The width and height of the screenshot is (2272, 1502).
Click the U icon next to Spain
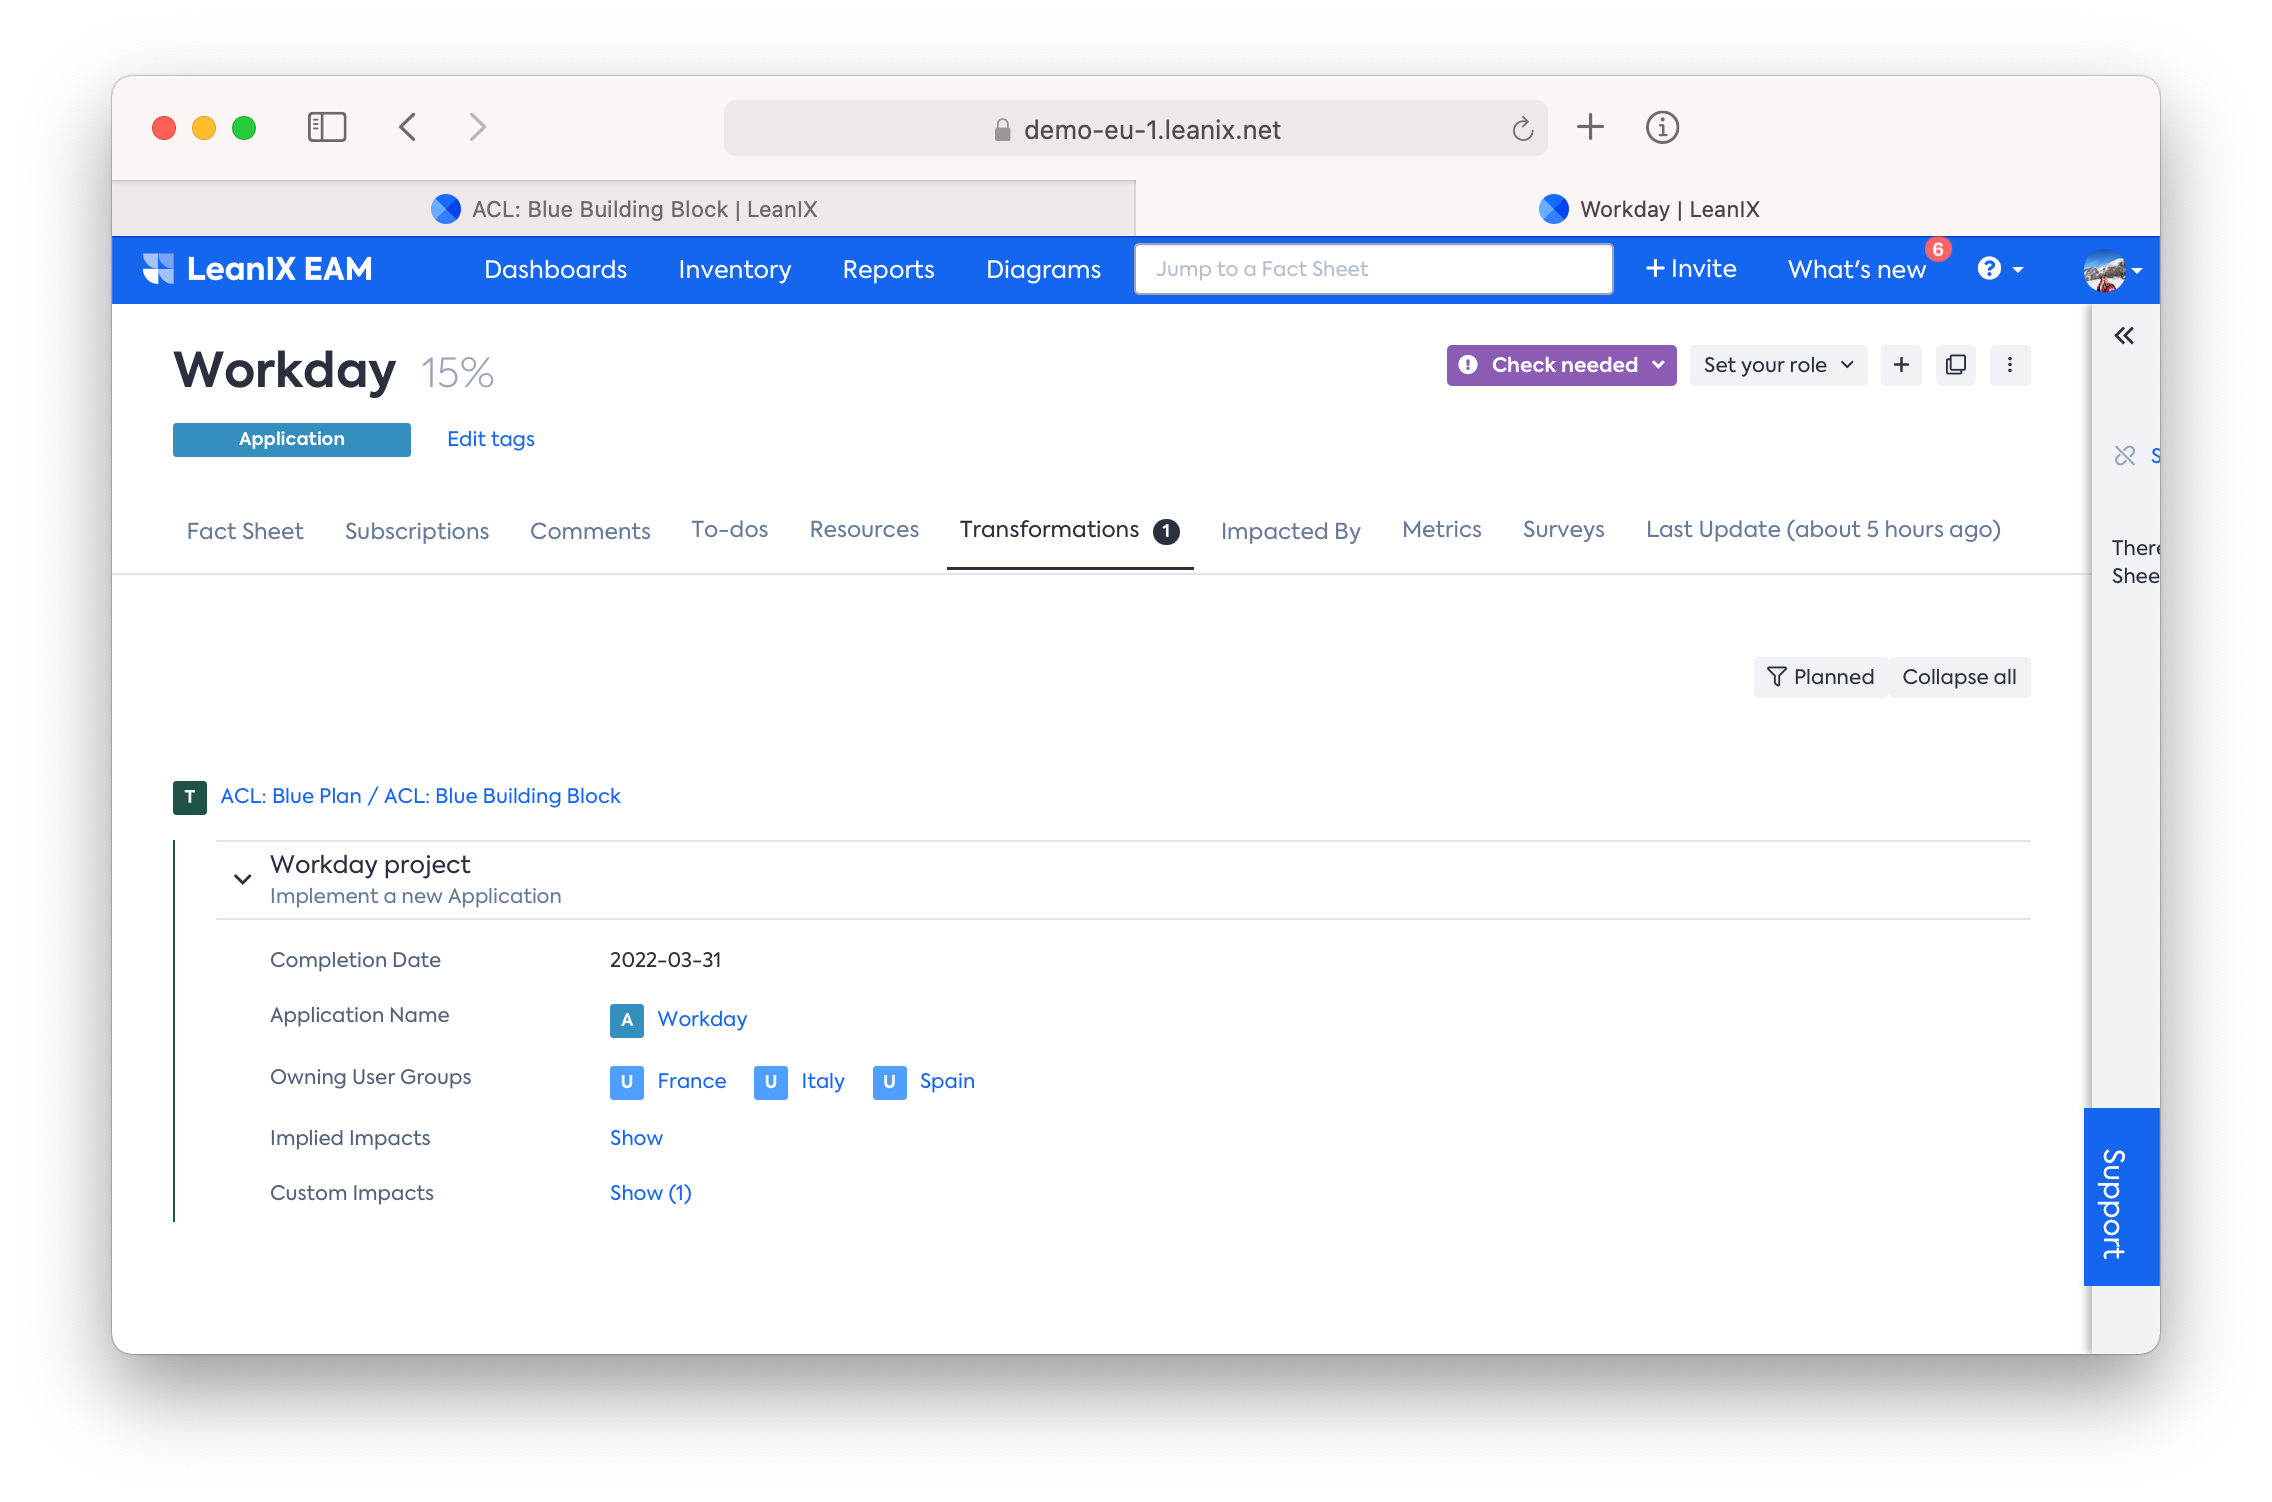pyautogui.click(x=889, y=1082)
